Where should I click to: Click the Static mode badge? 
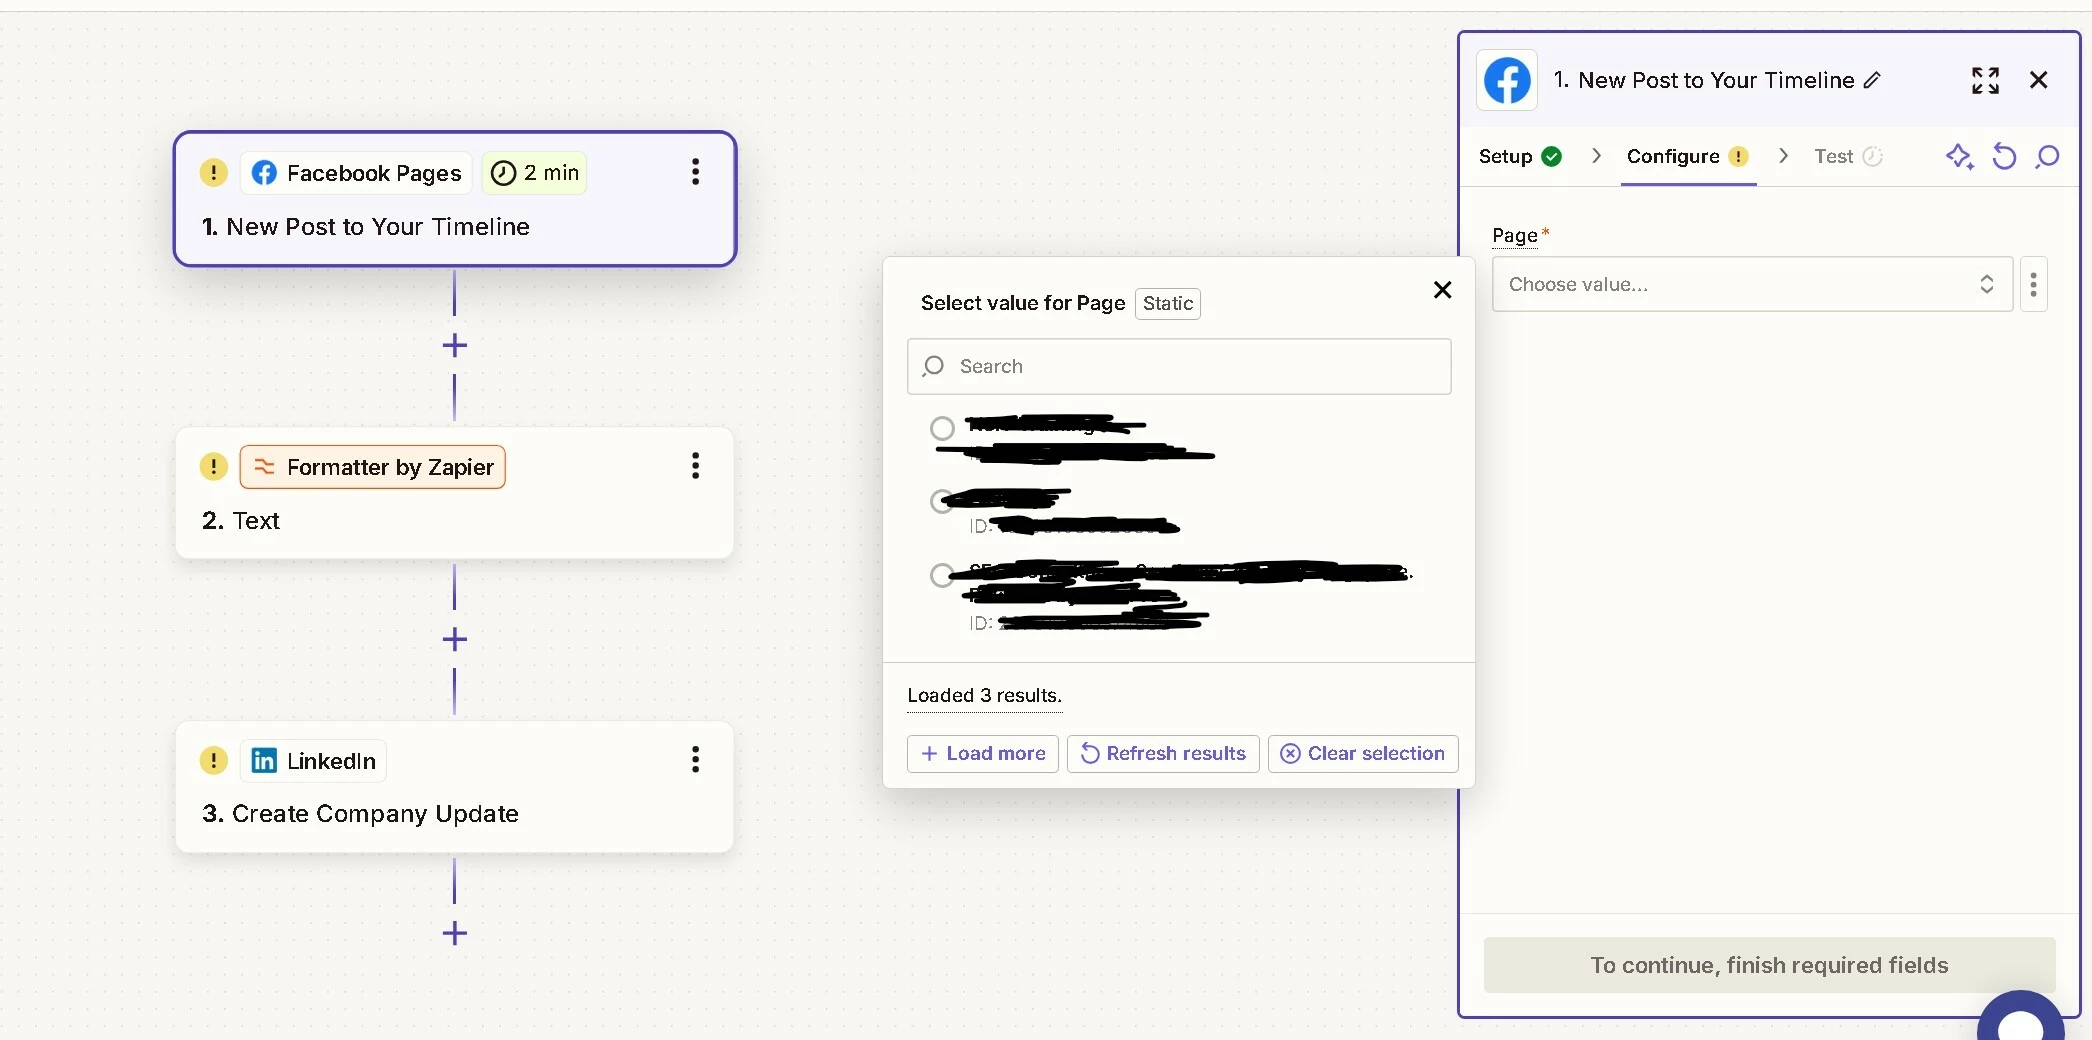coord(1168,303)
